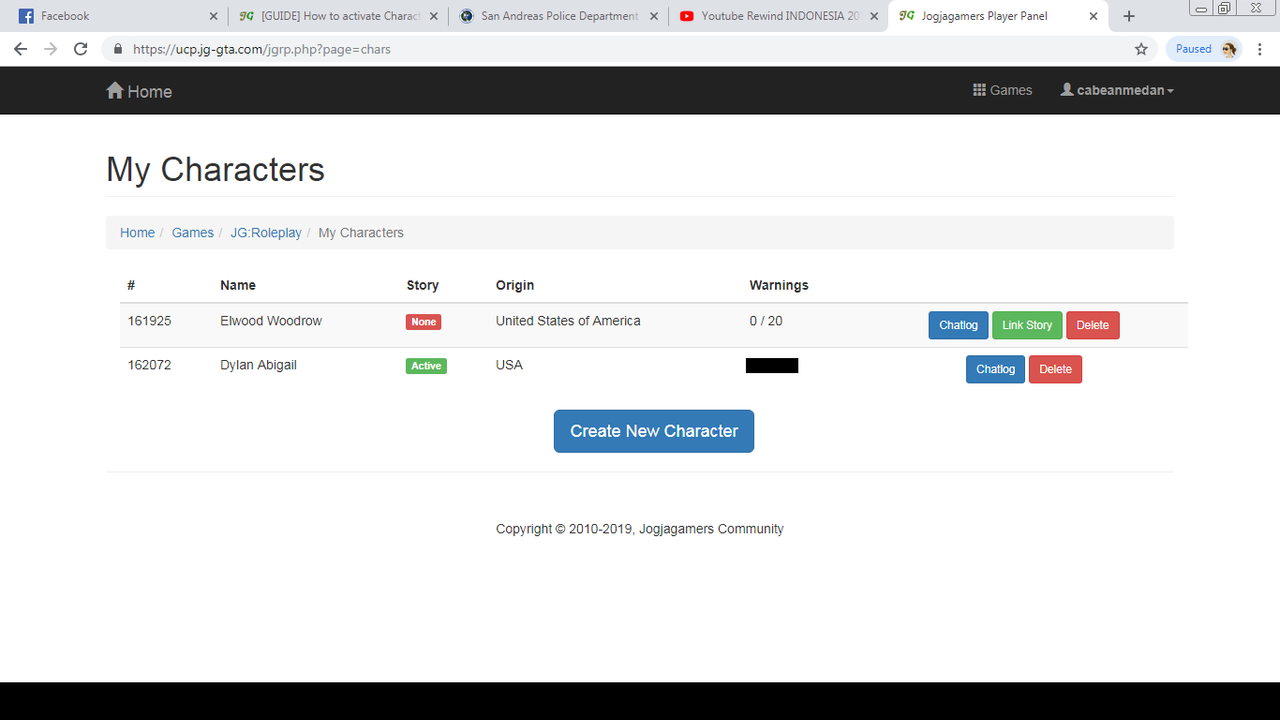Close the San Andreas Police Department tab

[653, 16]
